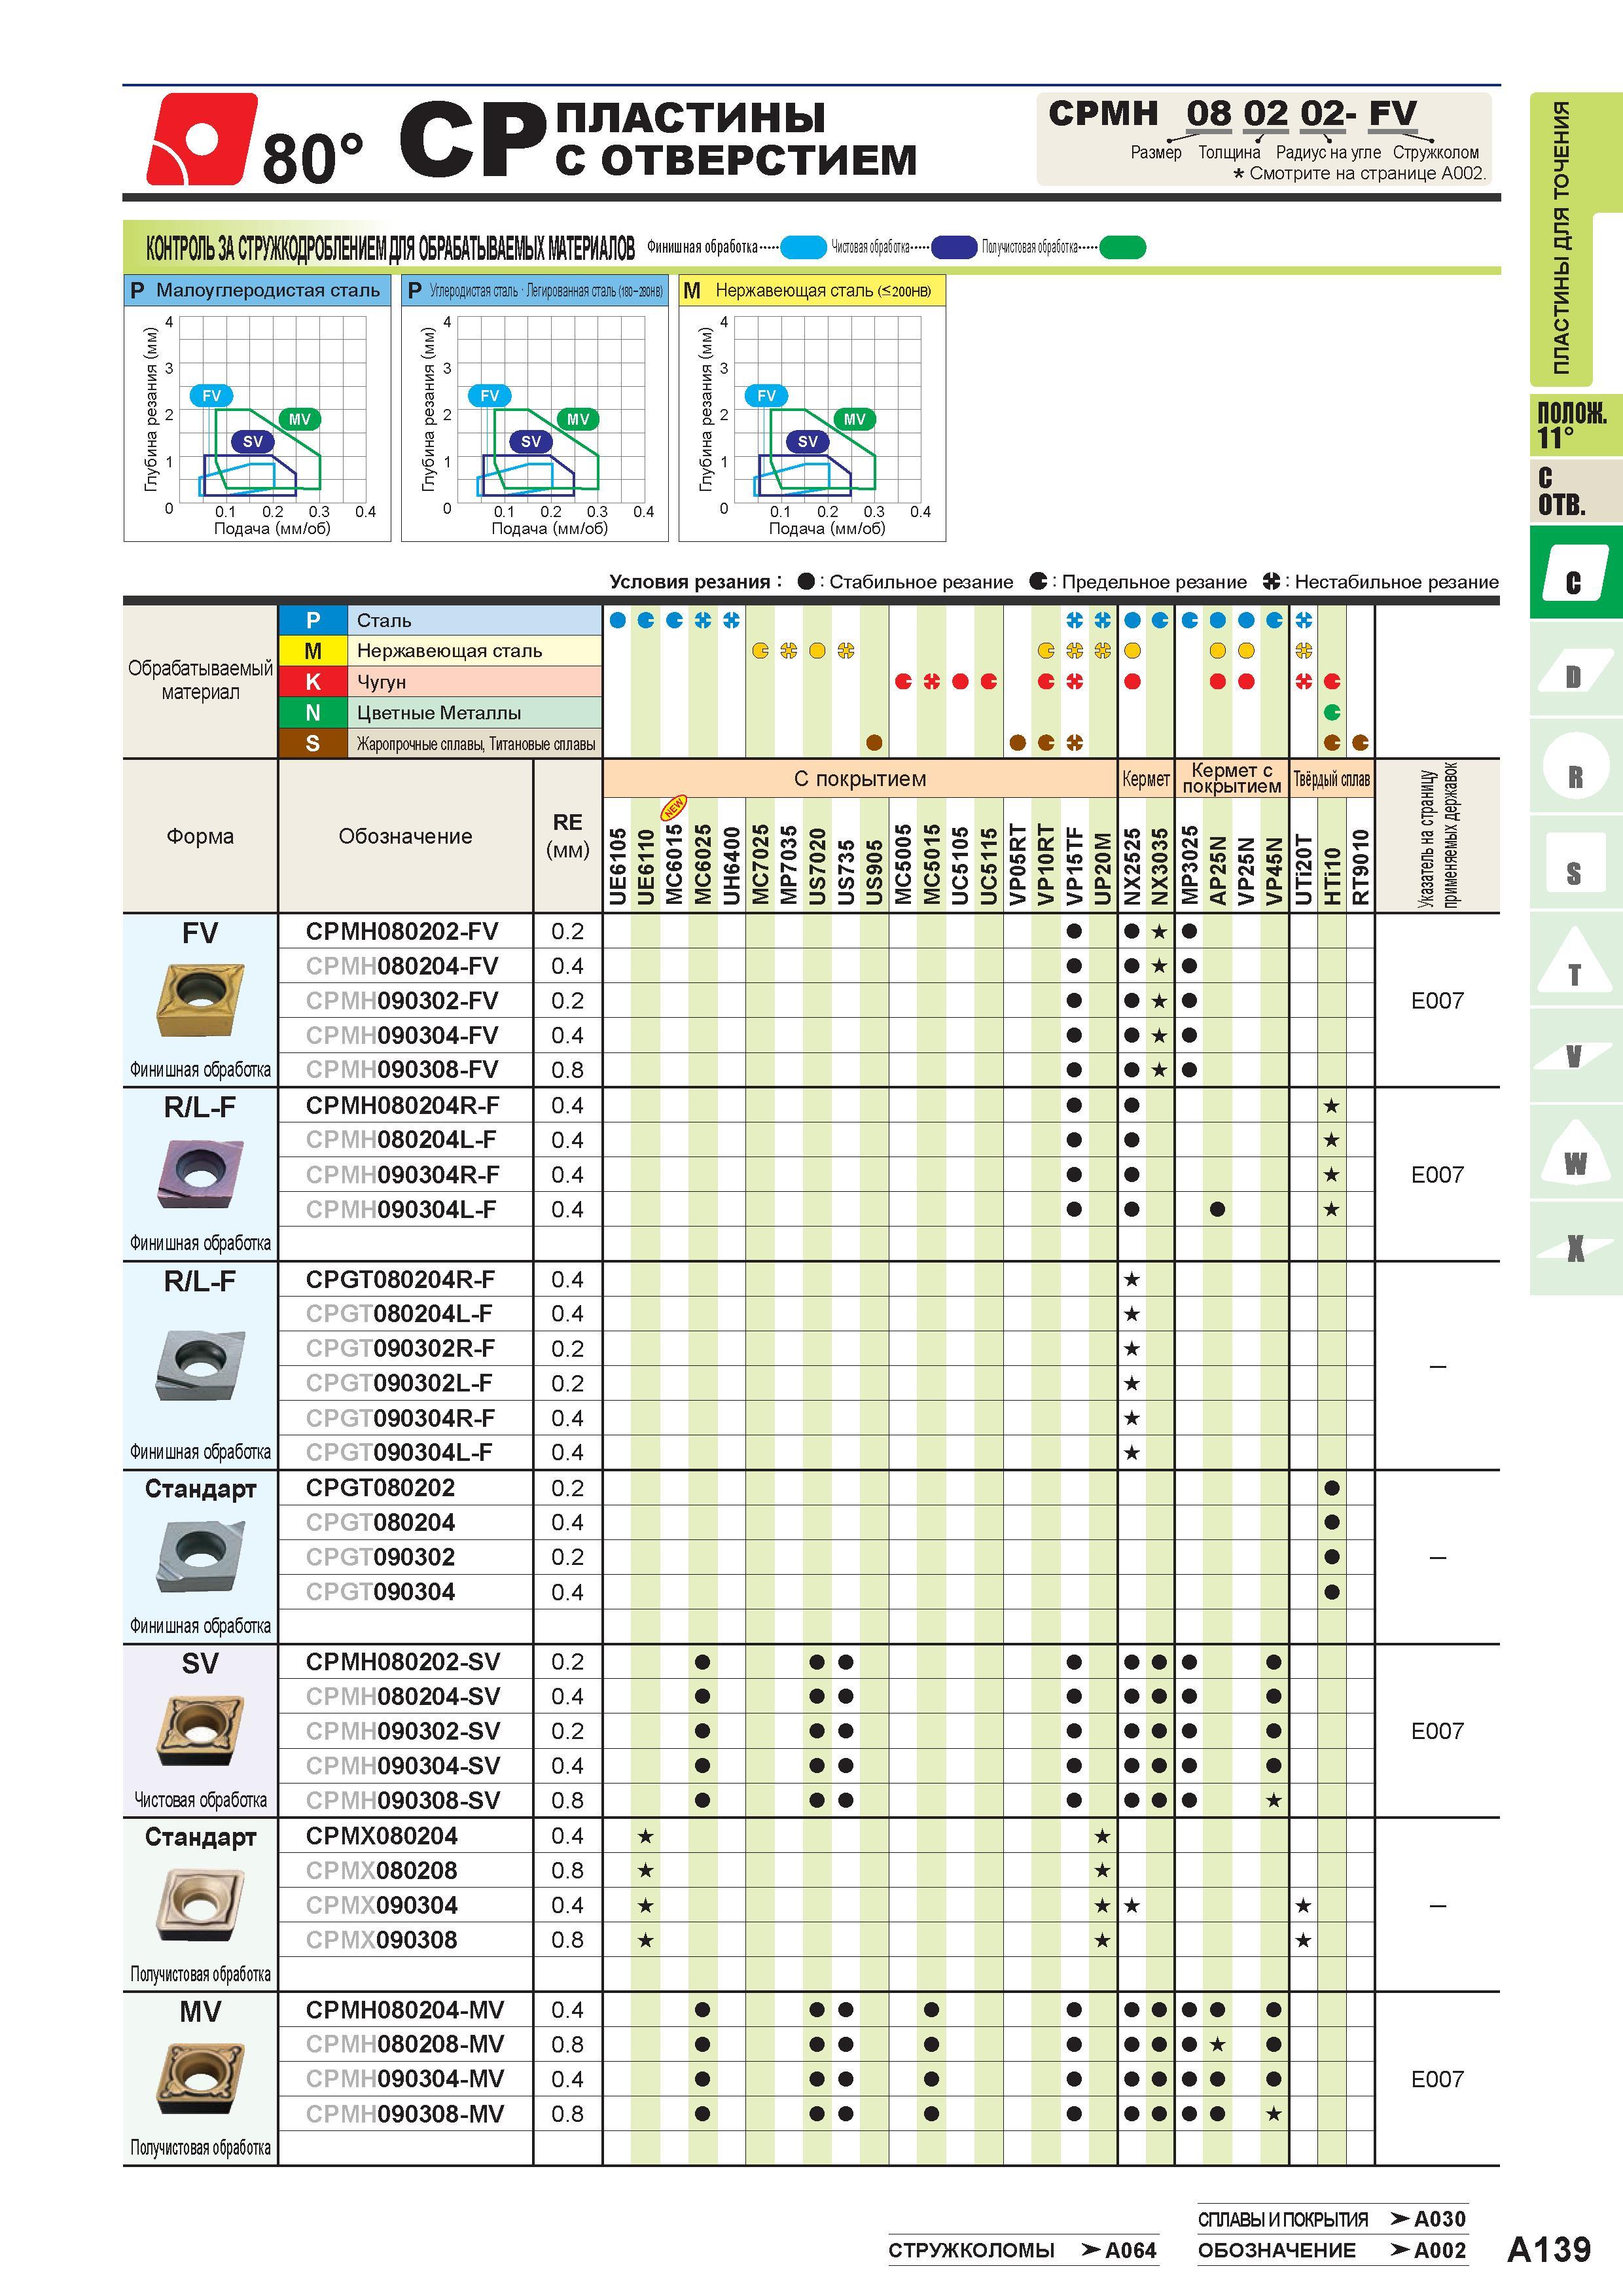Click the green semi-finishing legend swatch

point(1122,247)
